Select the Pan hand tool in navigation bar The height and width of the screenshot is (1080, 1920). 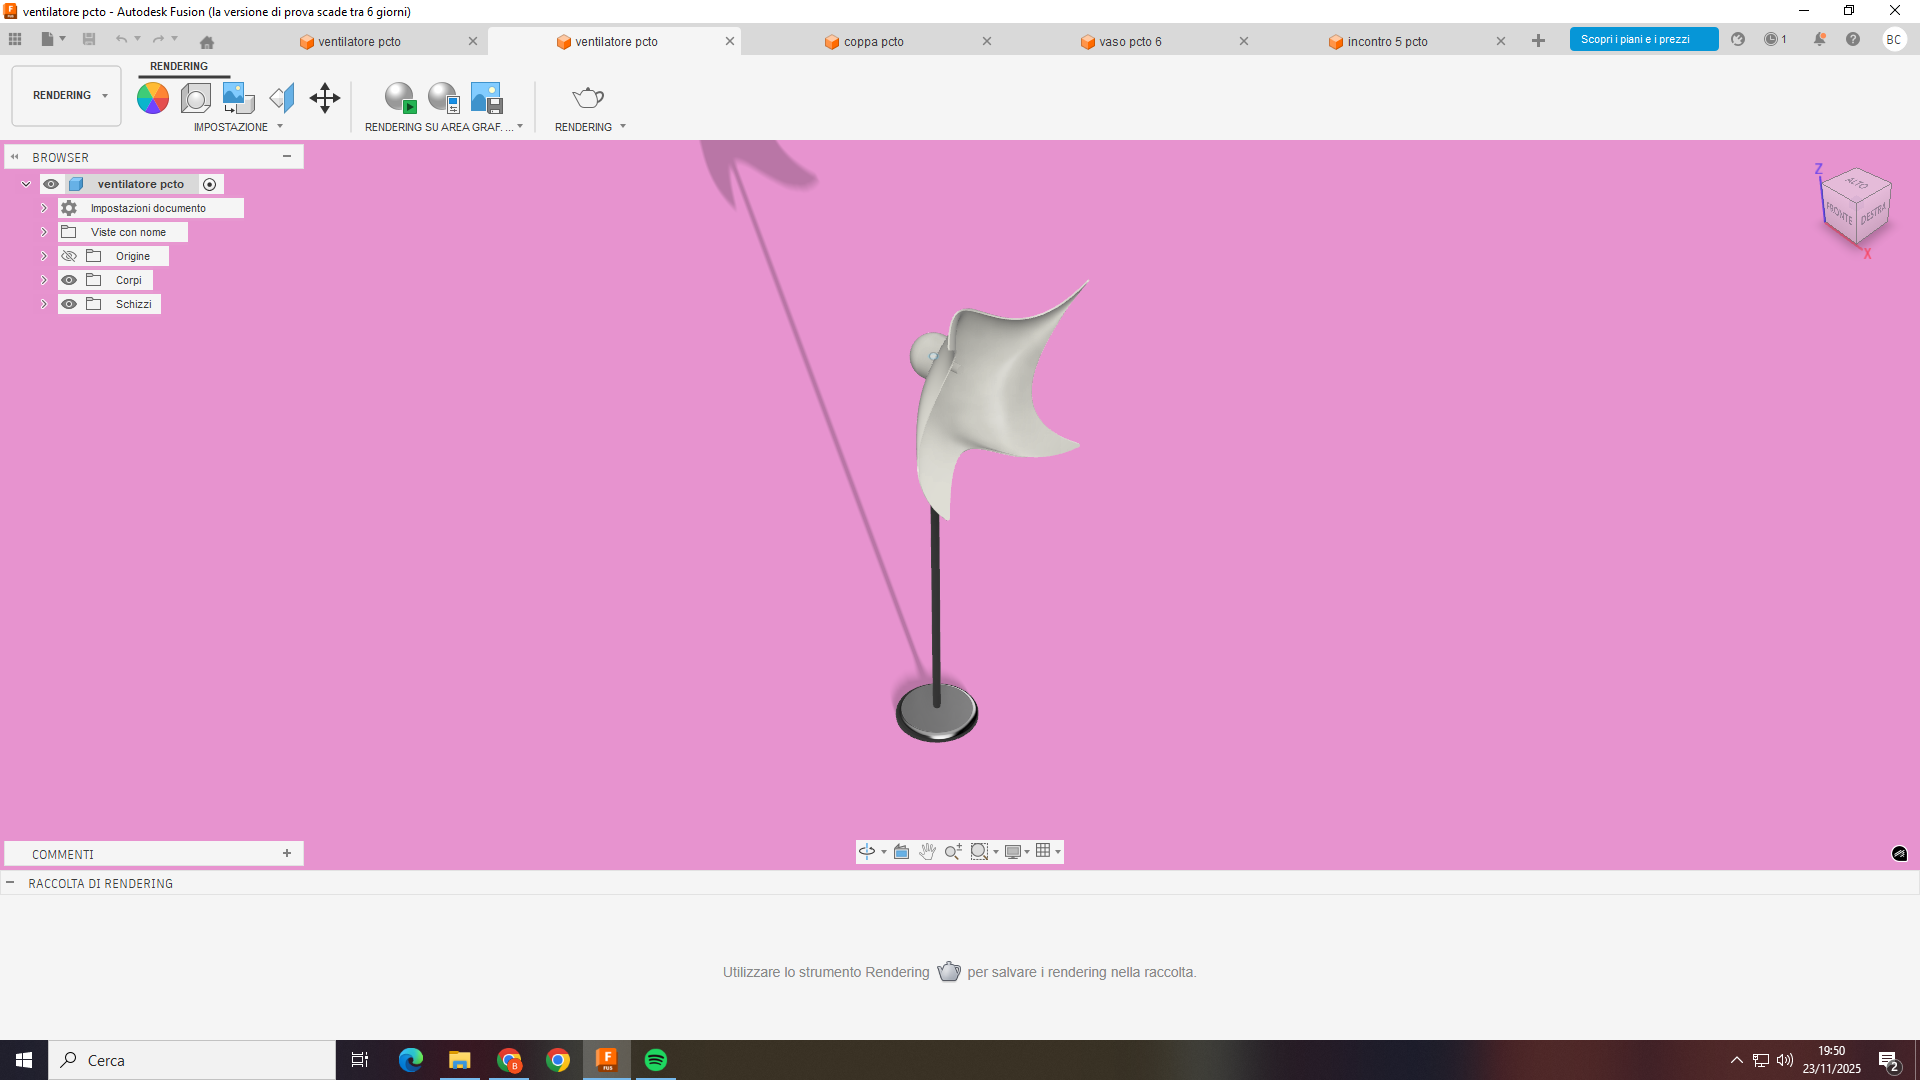927,851
